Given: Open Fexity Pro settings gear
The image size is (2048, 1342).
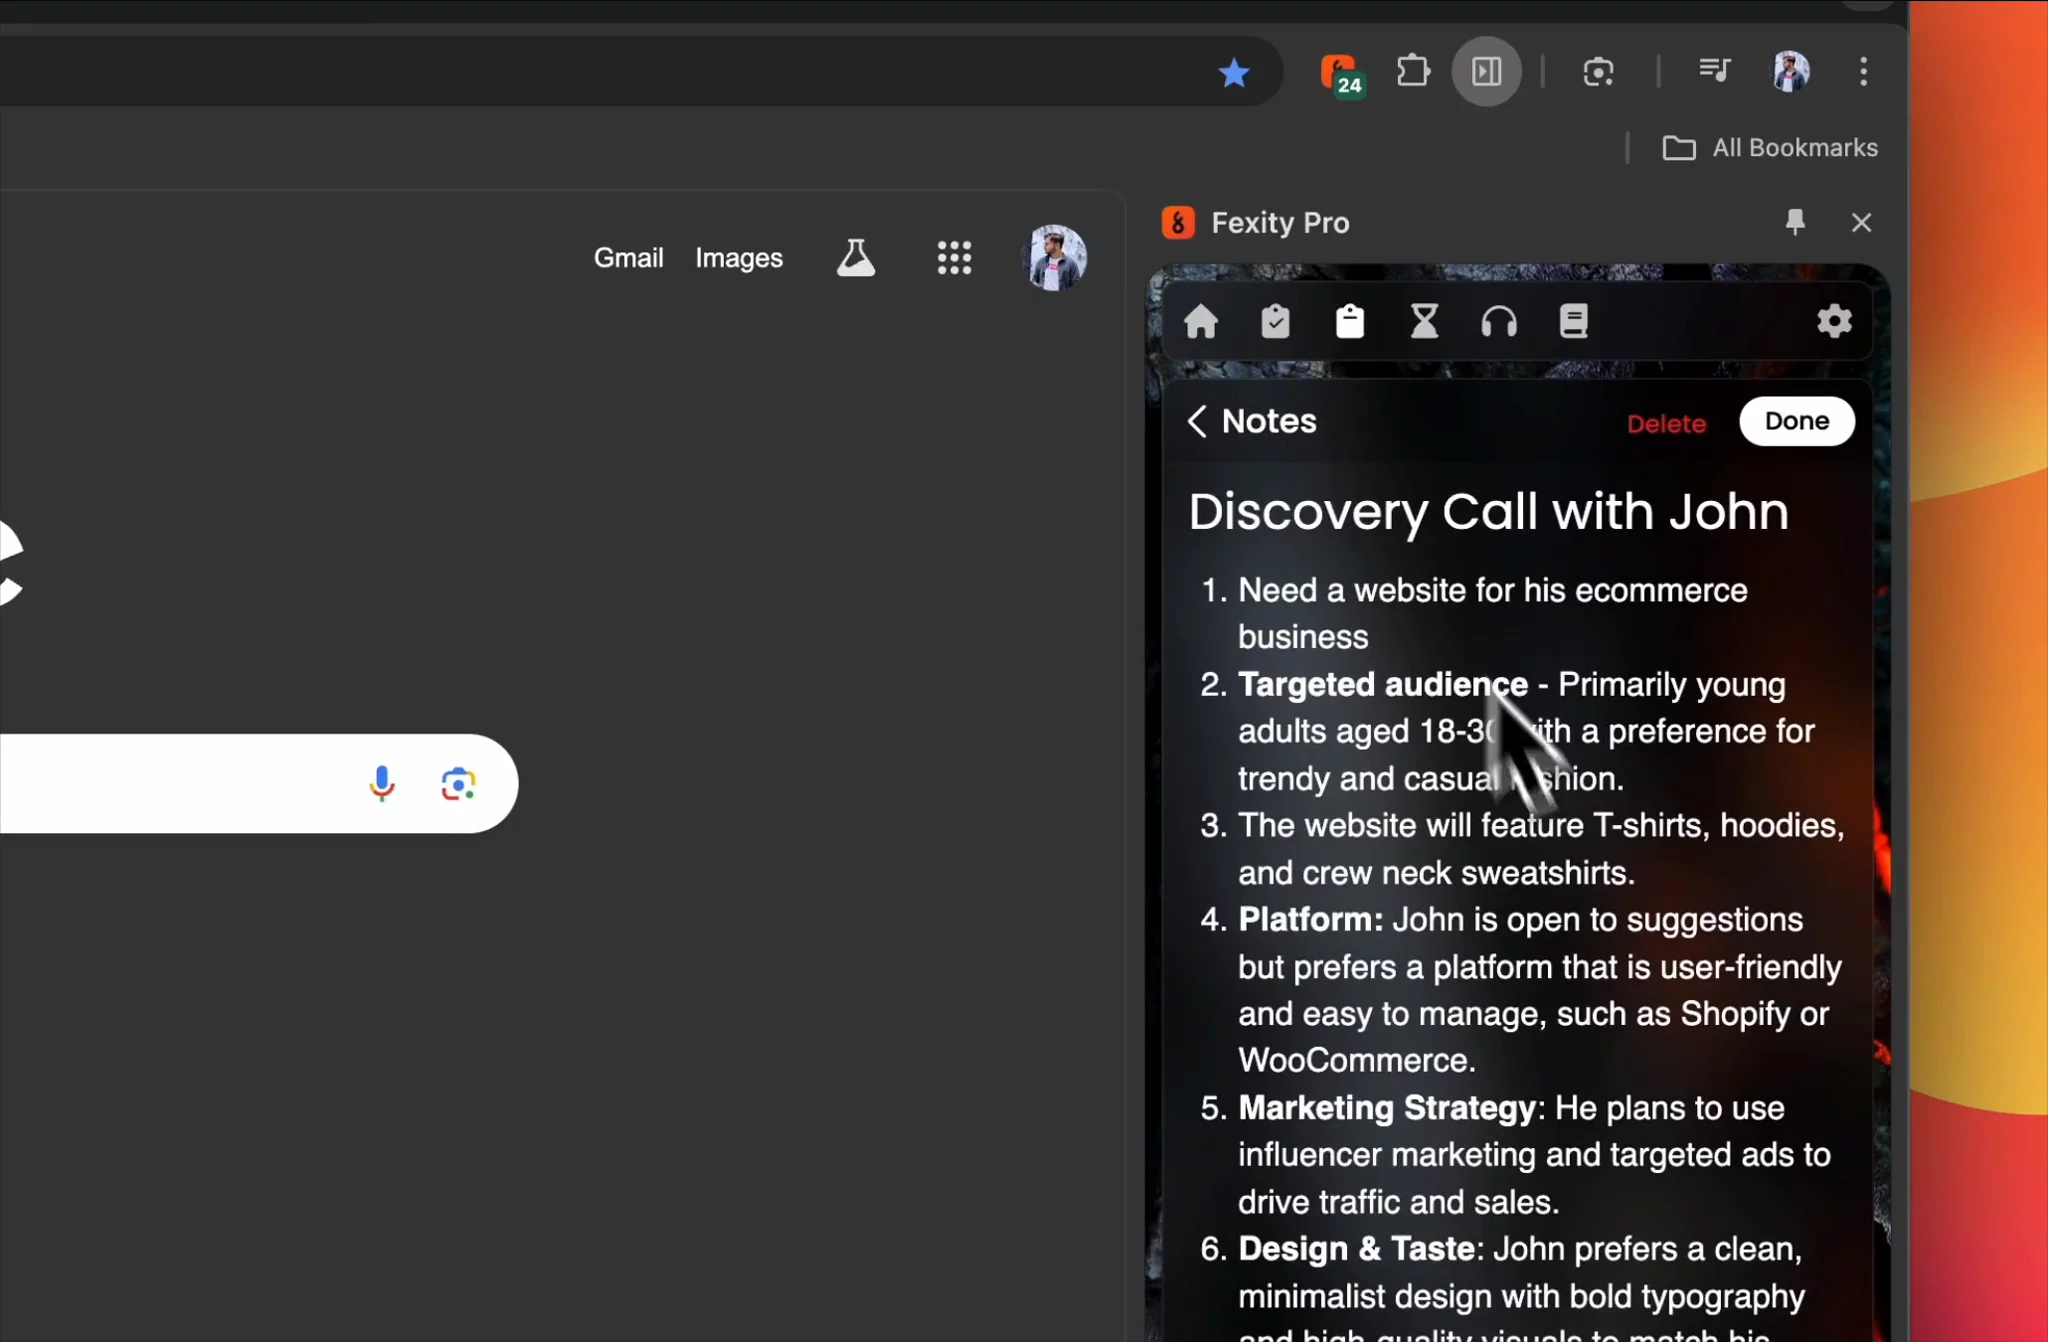Looking at the screenshot, I should coord(1834,322).
